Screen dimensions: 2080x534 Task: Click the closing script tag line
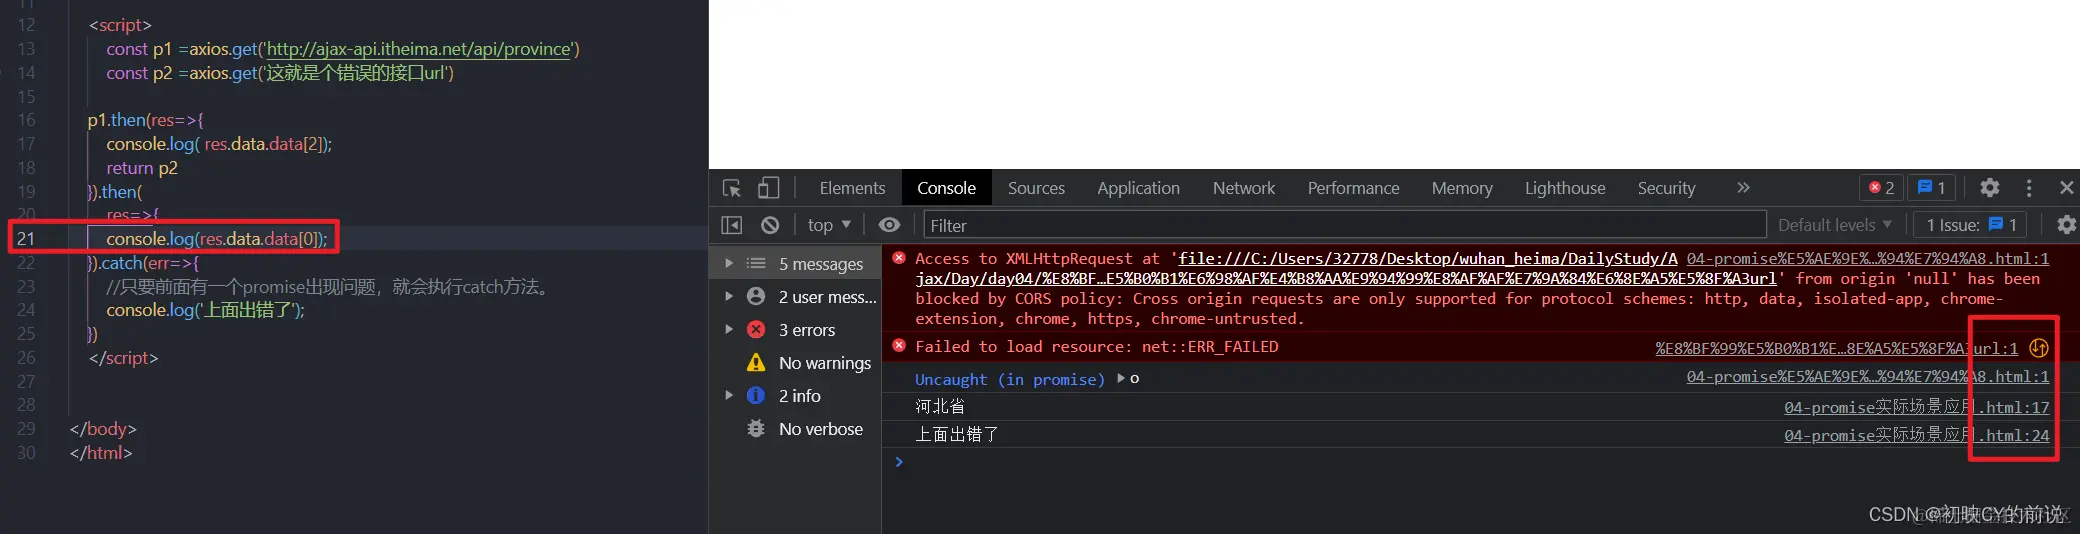pos(123,357)
